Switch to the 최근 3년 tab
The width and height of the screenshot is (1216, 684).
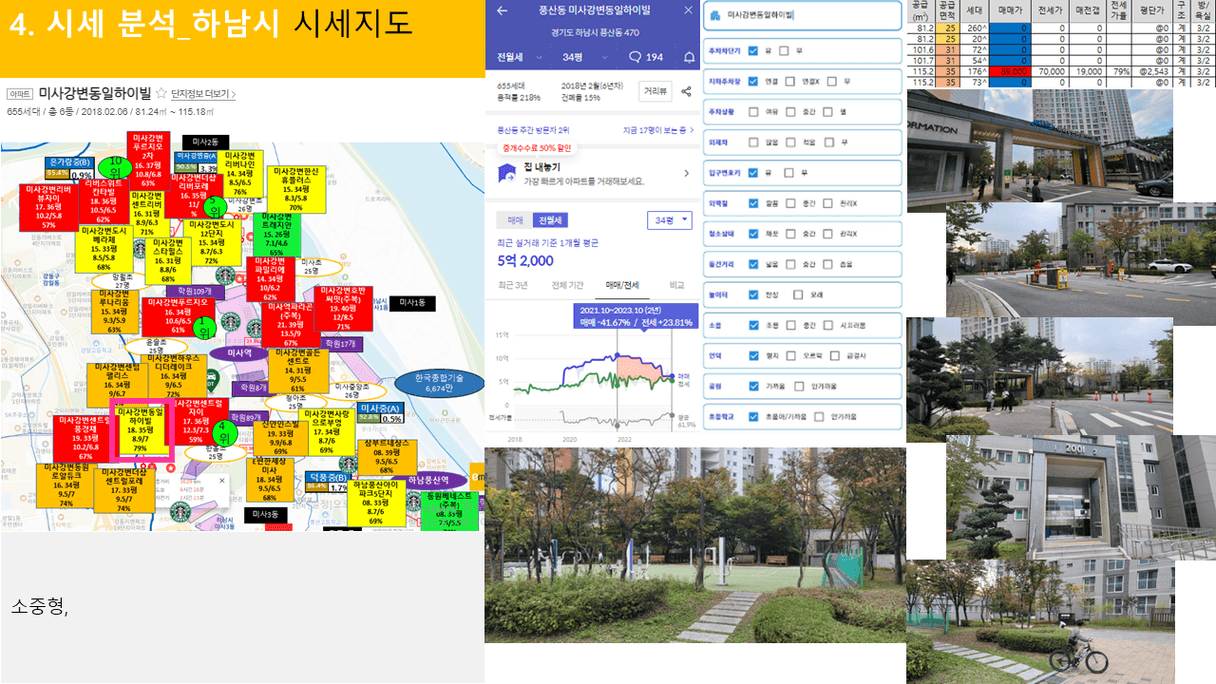point(515,286)
